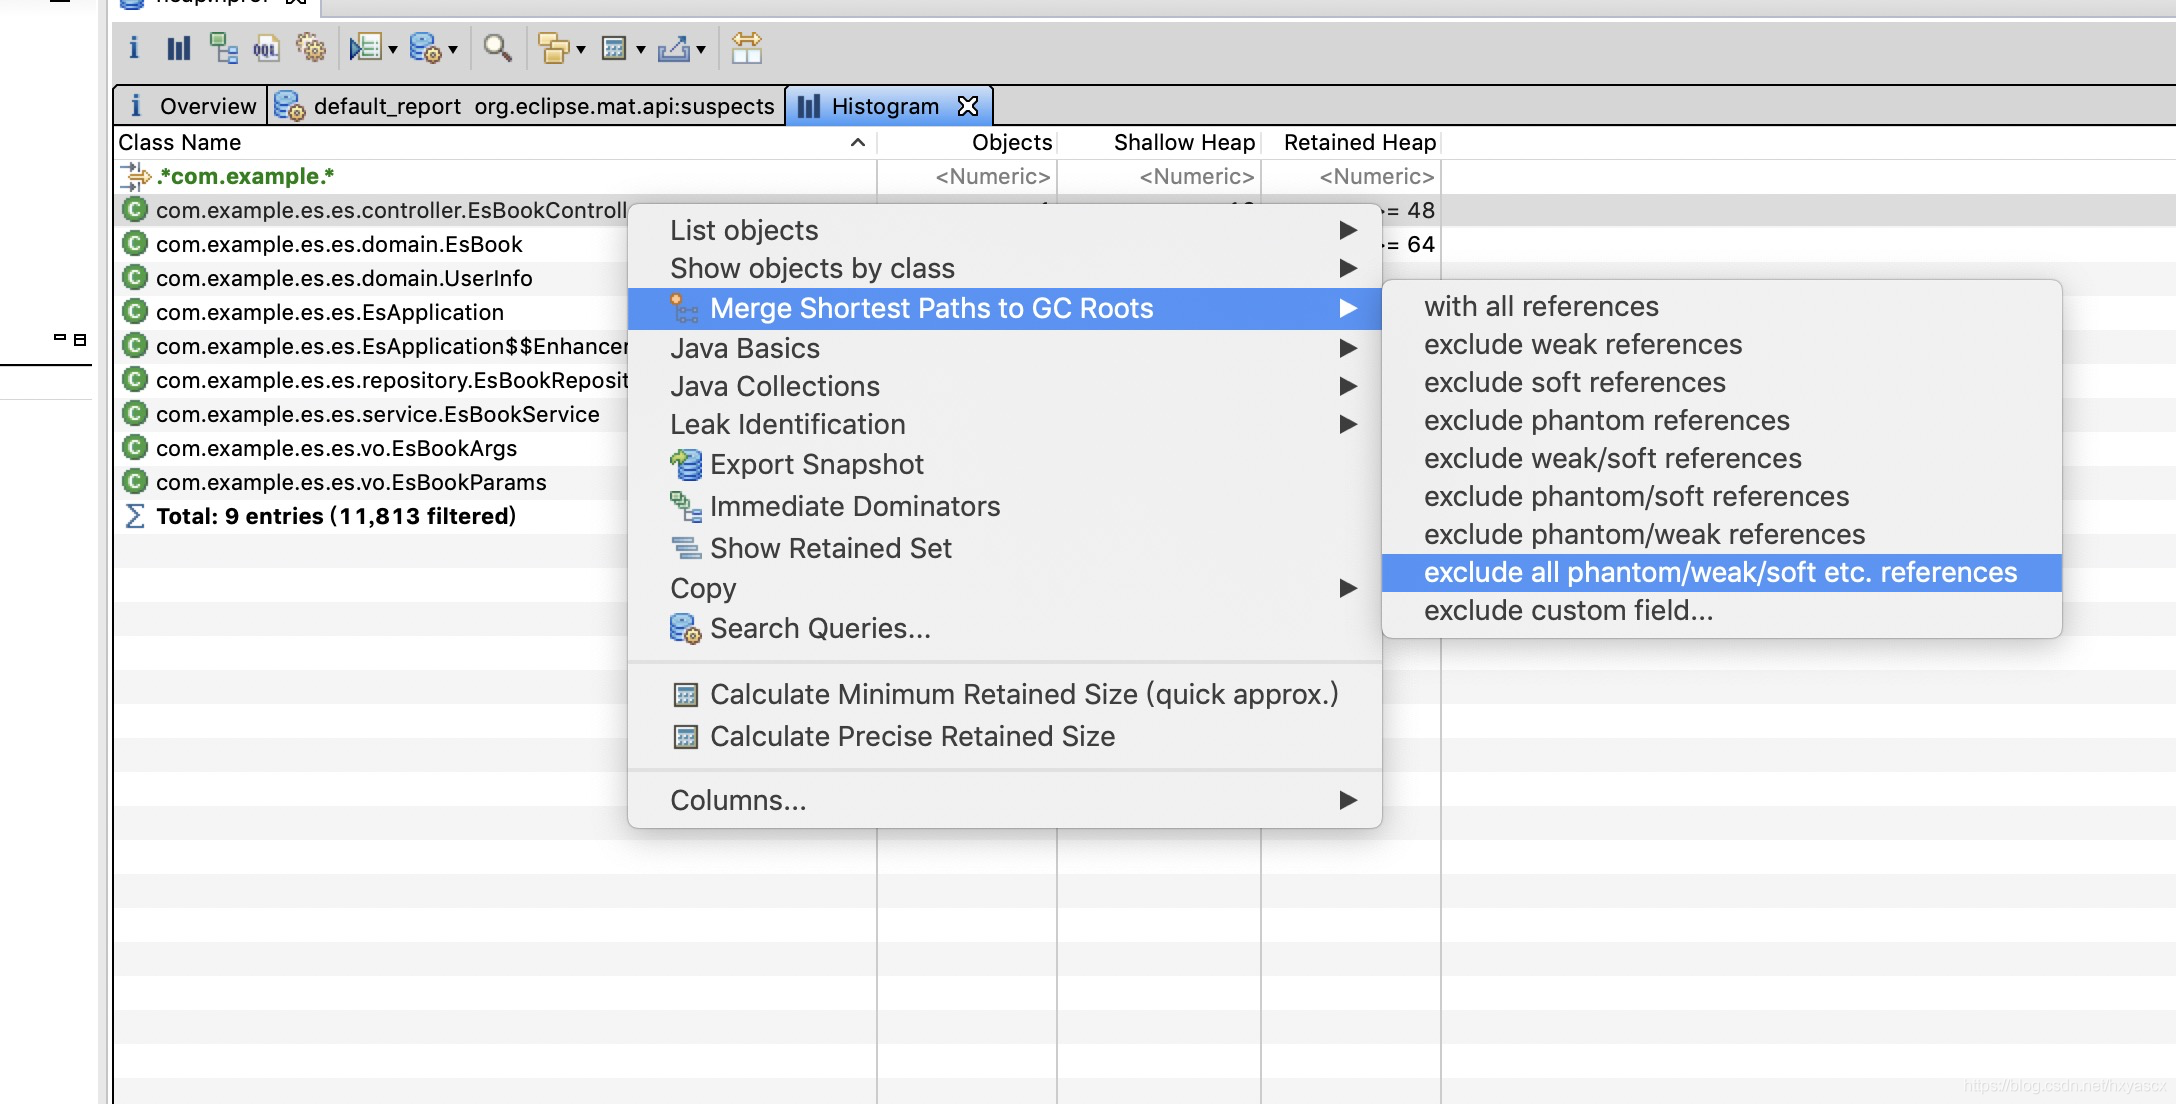Select 'exclude weak/soft references' option
2176x1104 pixels.
[x=1721, y=458]
